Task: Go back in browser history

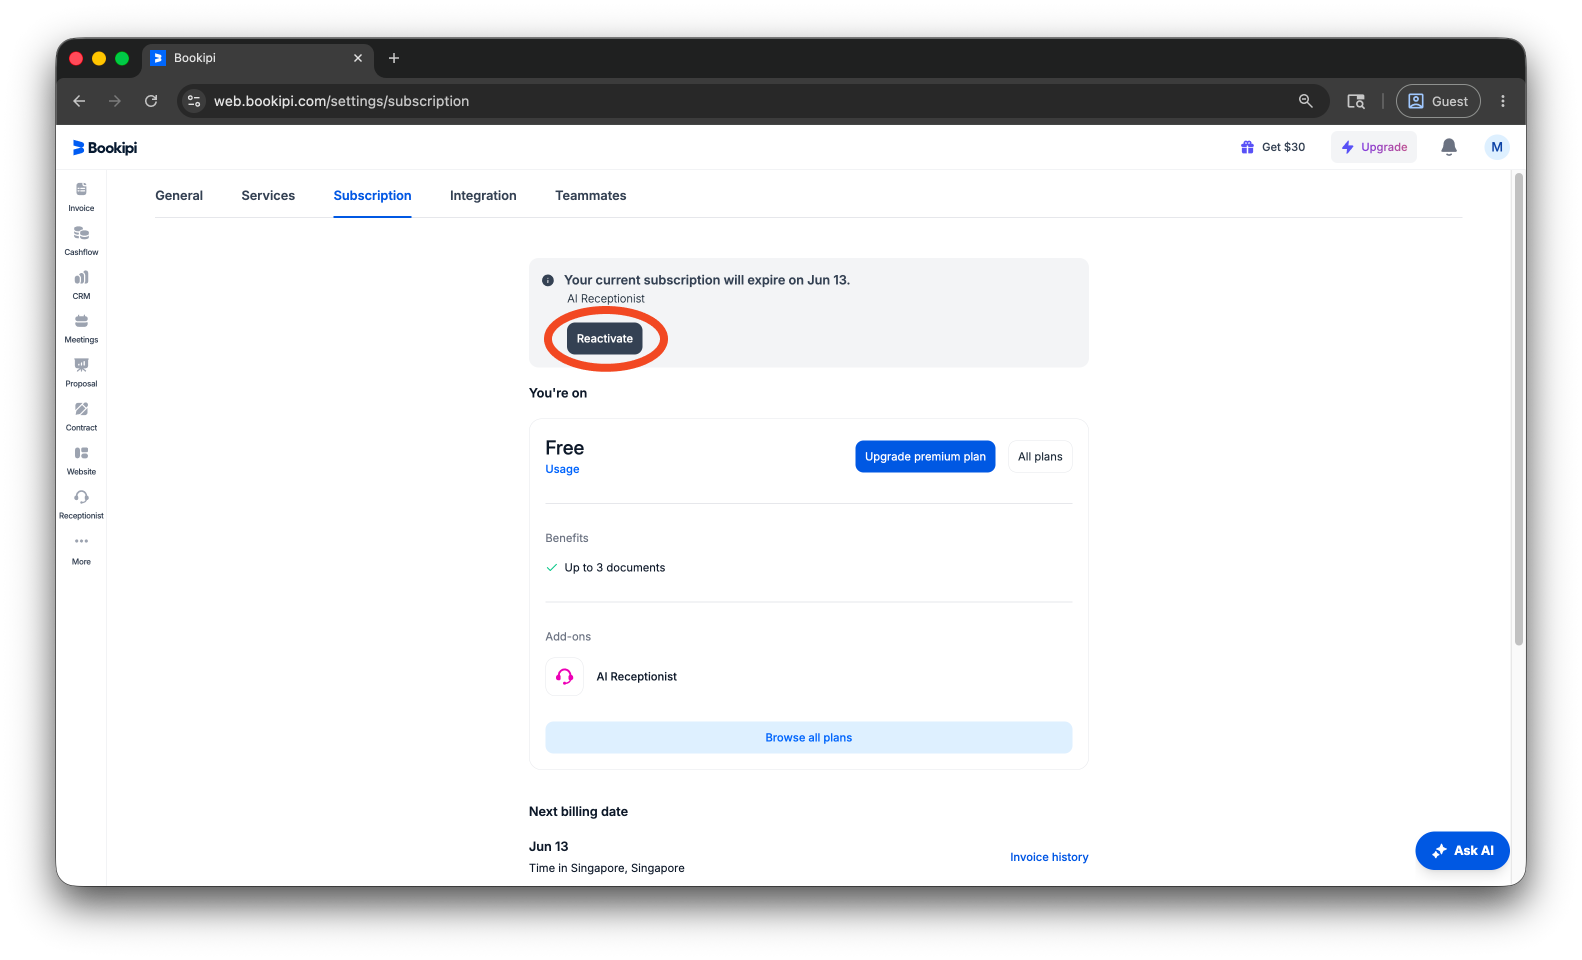Action: (x=79, y=101)
